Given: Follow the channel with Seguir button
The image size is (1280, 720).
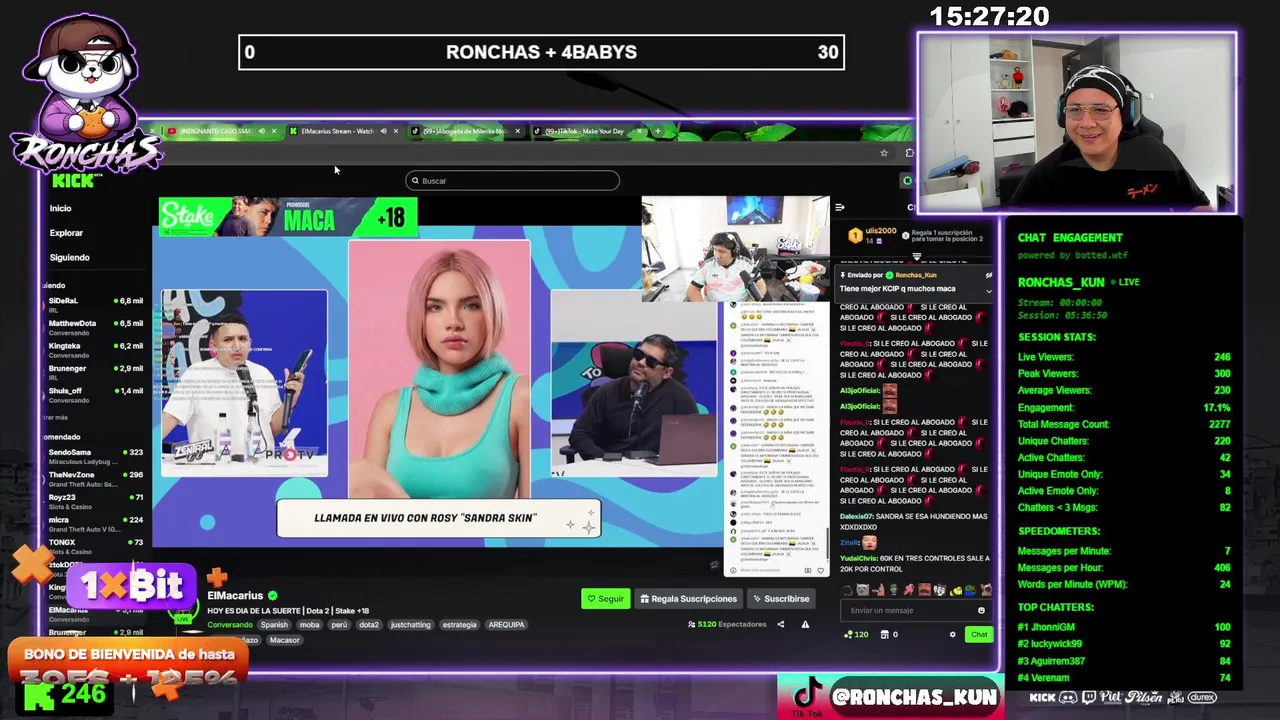Looking at the screenshot, I should tap(606, 599).
